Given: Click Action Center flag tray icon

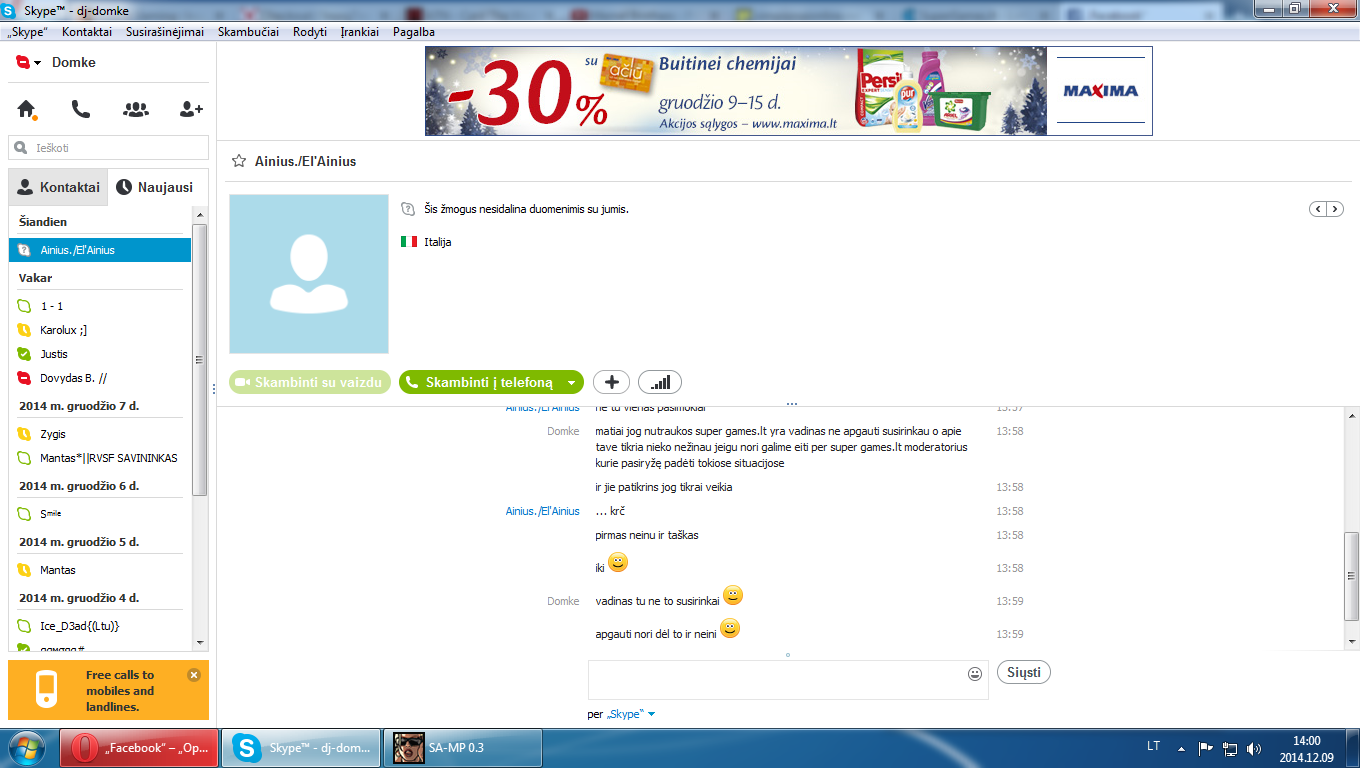Looking at the screenshot, I should point(1206,748).
